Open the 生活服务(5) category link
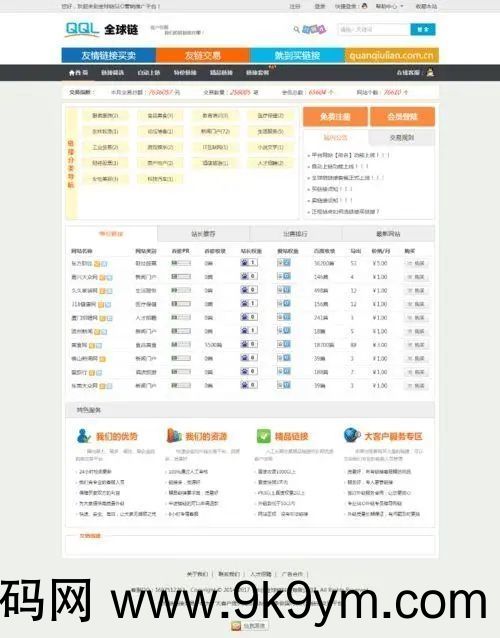 pos(271,131)
